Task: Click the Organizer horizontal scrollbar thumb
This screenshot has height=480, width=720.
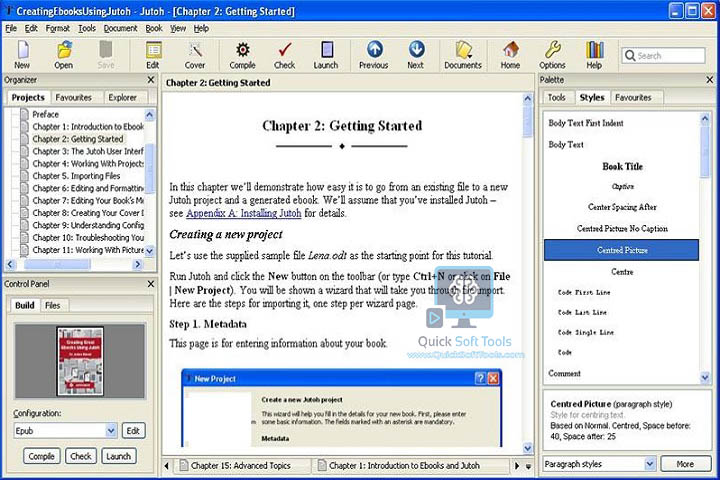Action: 57,265
